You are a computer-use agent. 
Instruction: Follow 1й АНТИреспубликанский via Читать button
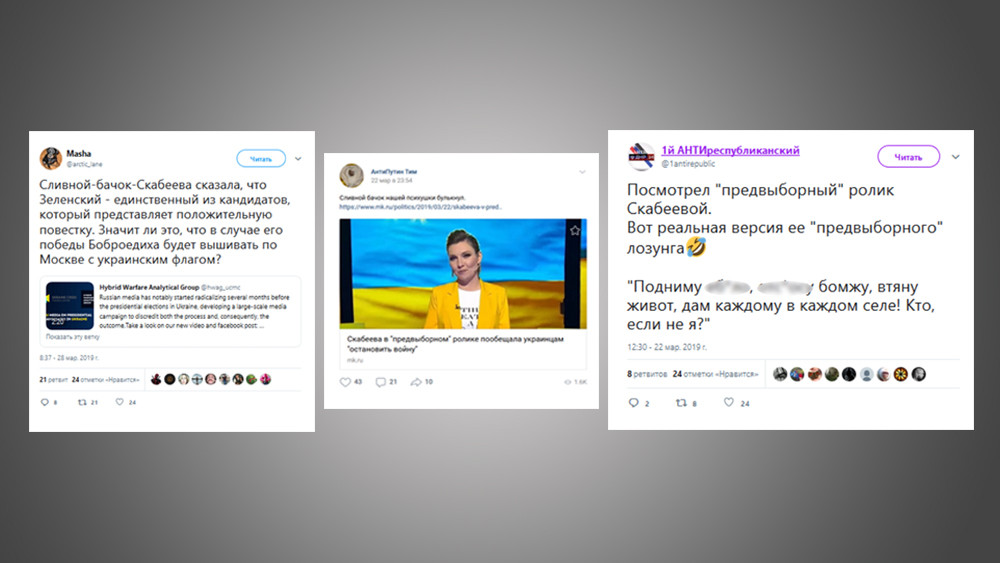908,156
